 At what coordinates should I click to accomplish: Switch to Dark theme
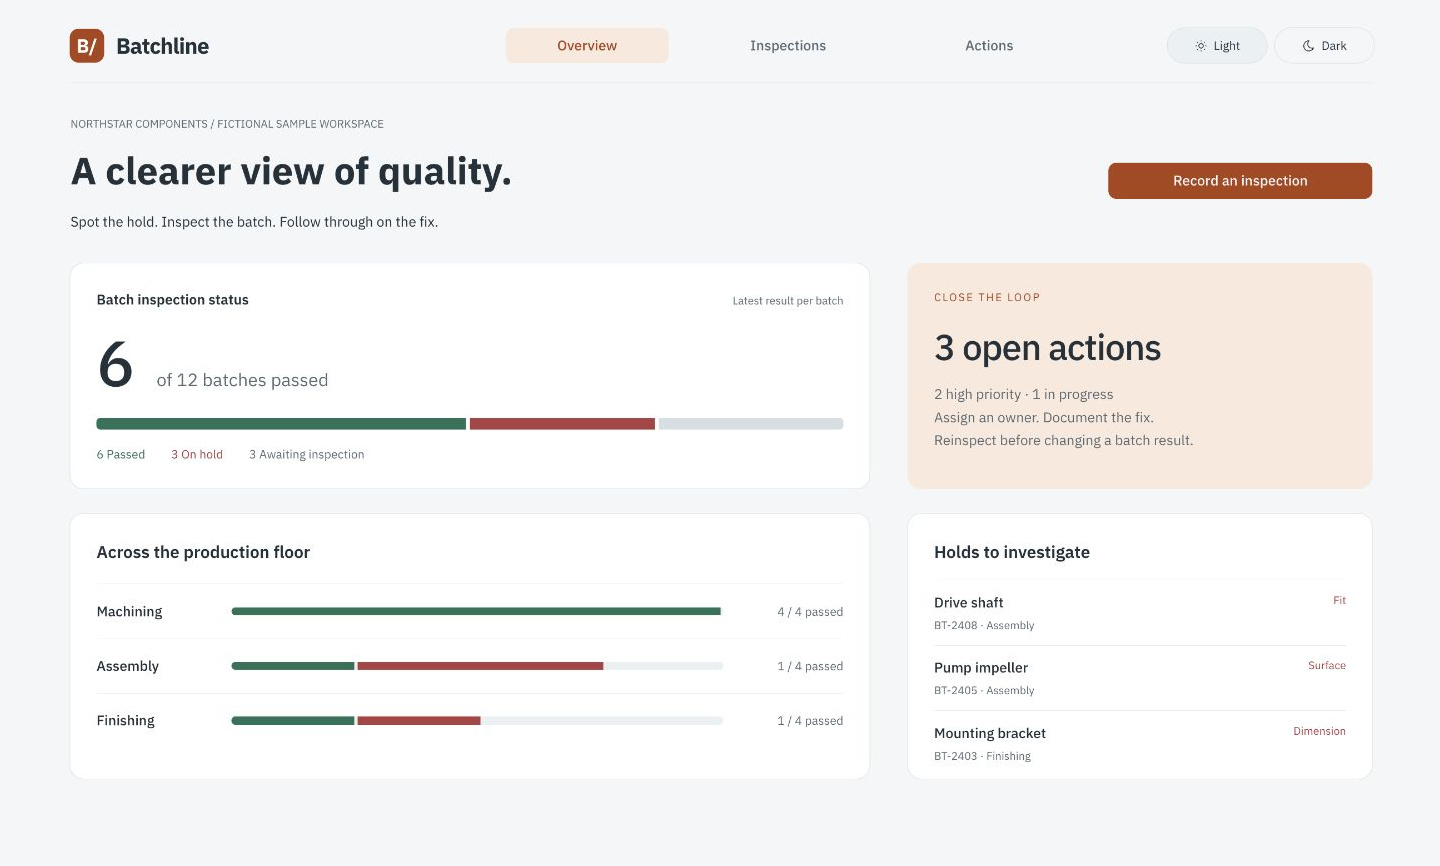point(1324,46)
